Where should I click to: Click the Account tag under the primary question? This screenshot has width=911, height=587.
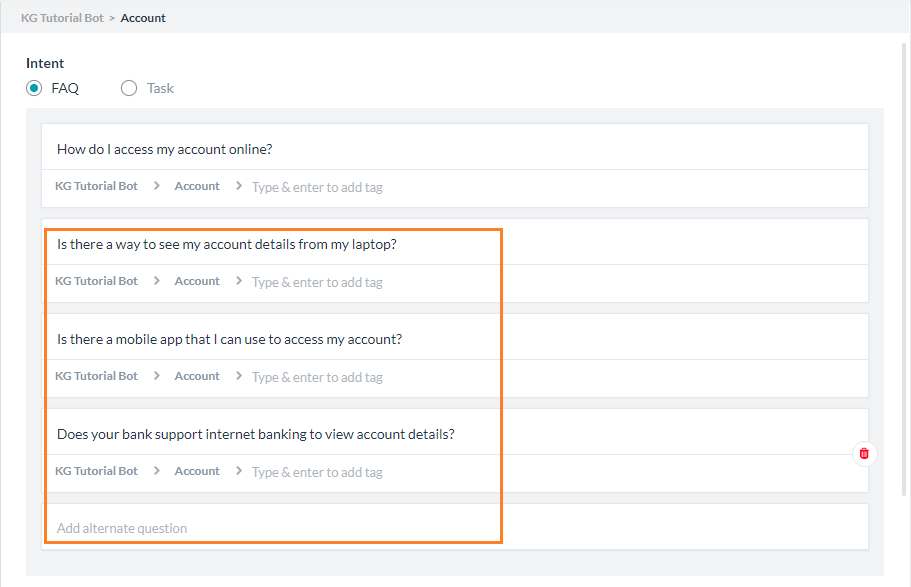[x=197, y=186]
